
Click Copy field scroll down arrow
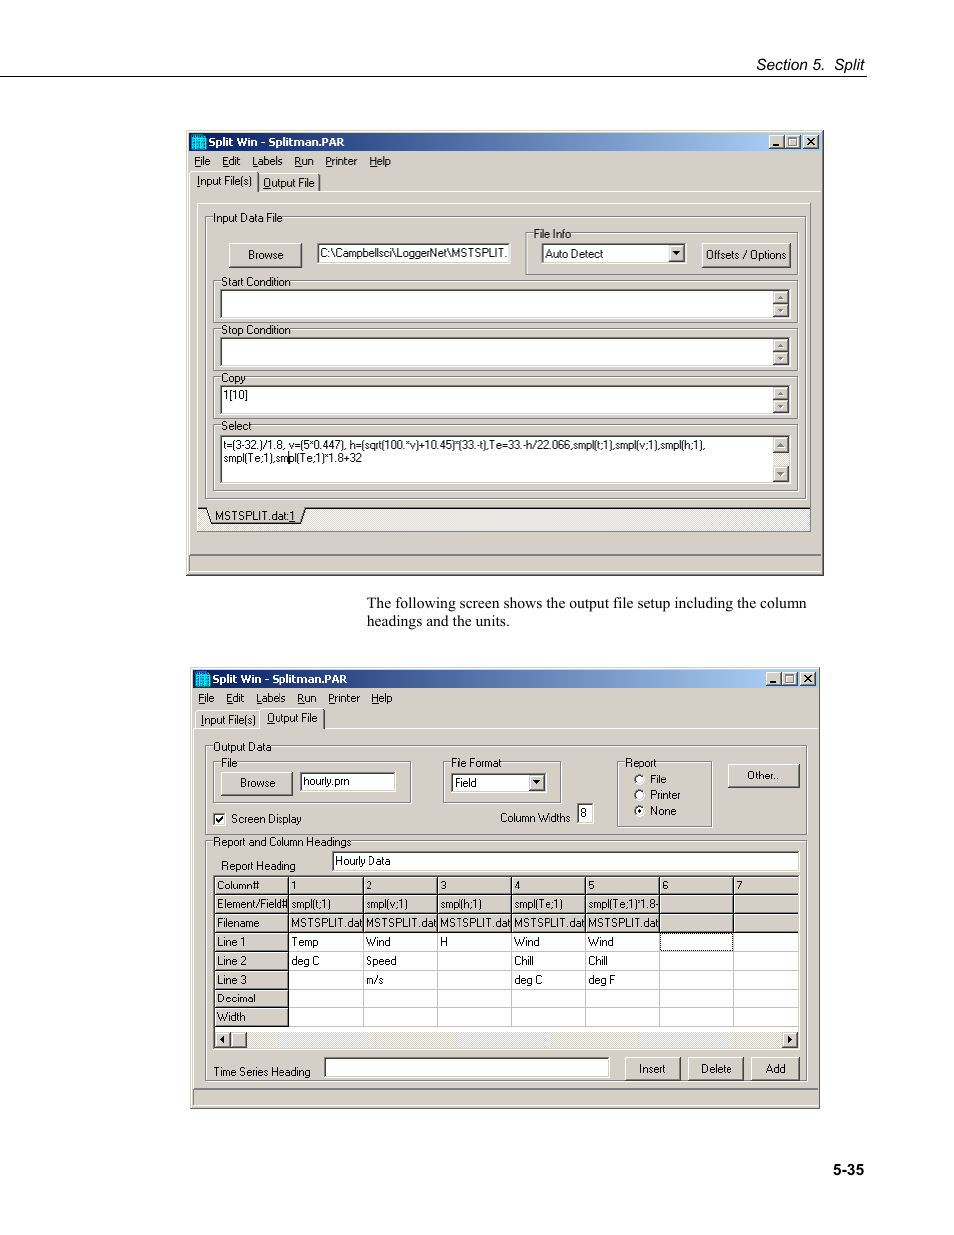tap(781, 407)
